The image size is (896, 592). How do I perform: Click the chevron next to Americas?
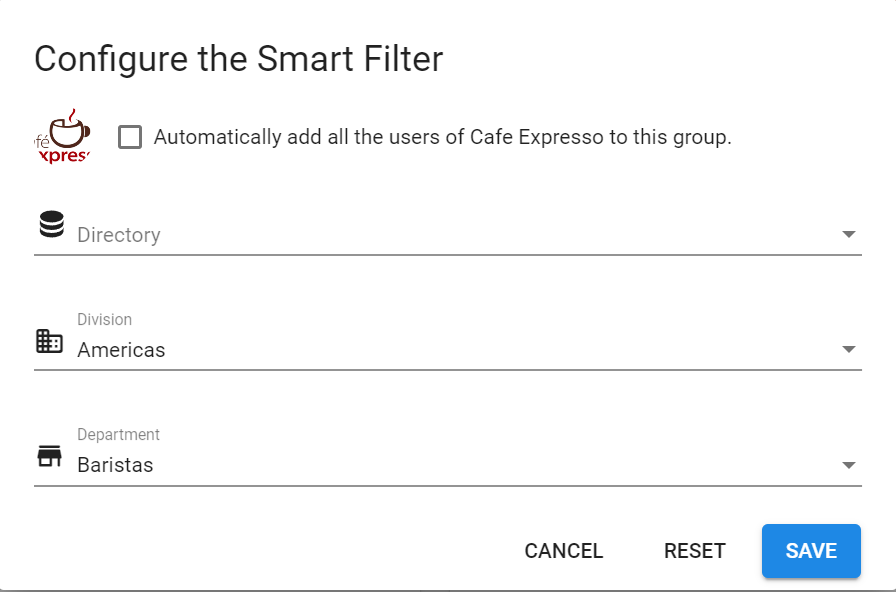coord(847,349)
